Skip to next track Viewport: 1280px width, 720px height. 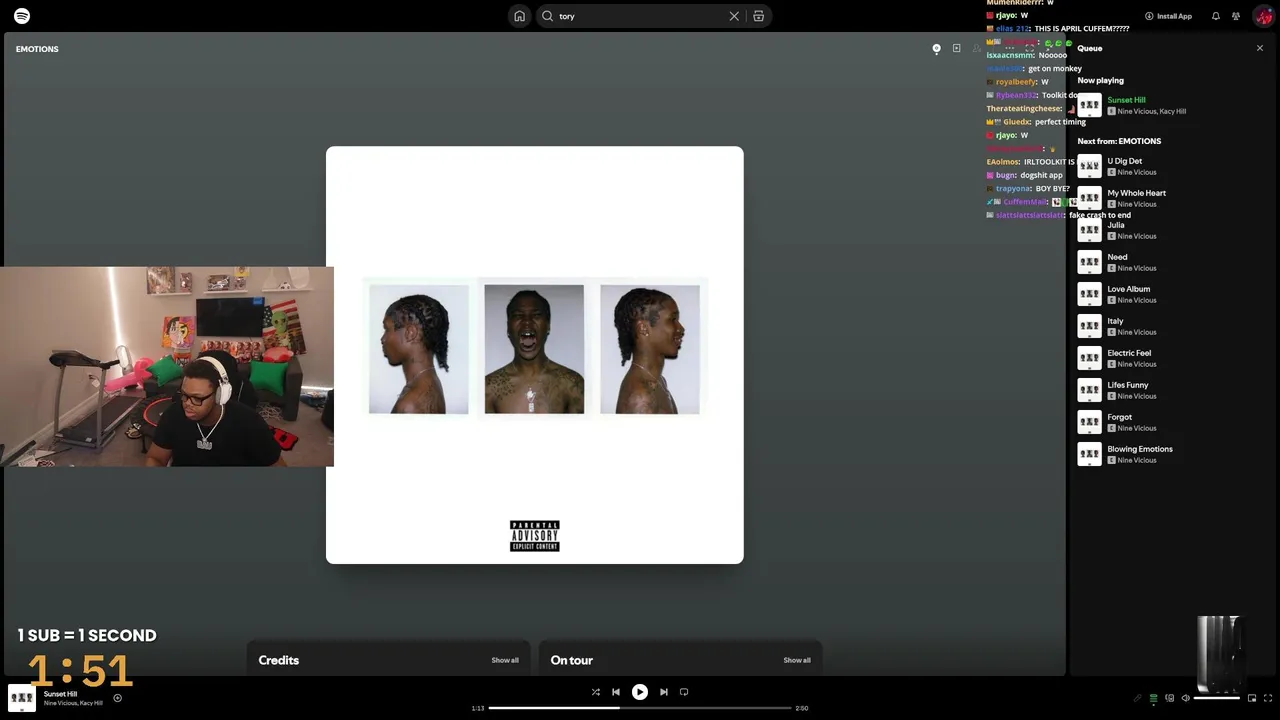[x=663, y=692]
